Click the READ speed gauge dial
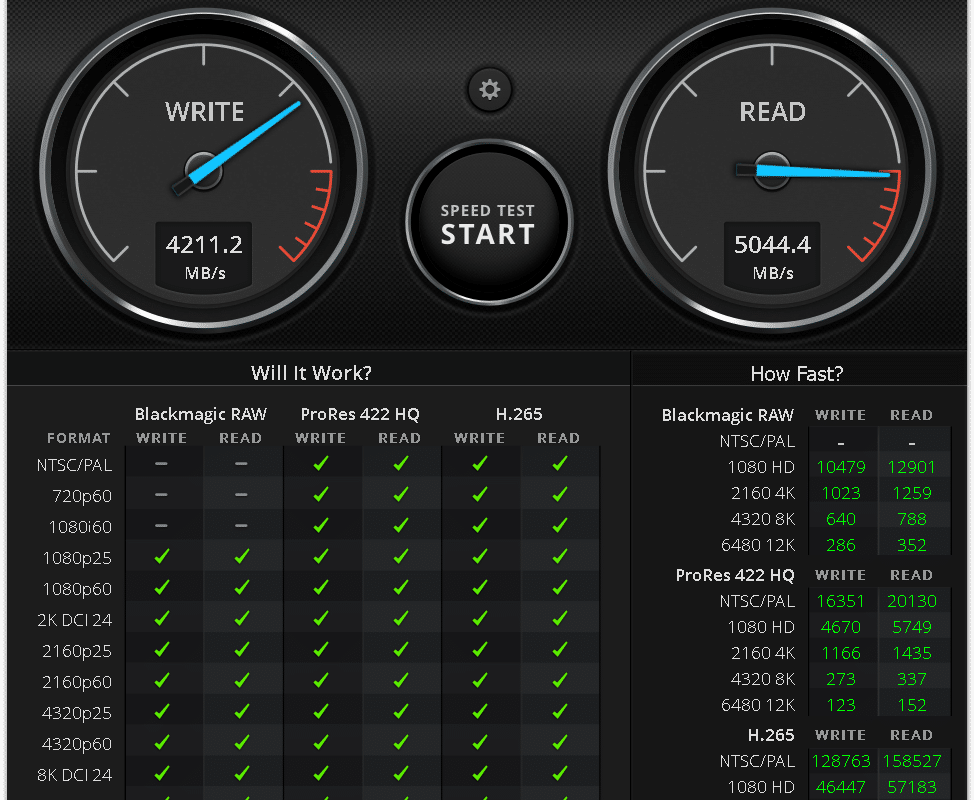This screenshot has width=974, height=800. point(772,169)
